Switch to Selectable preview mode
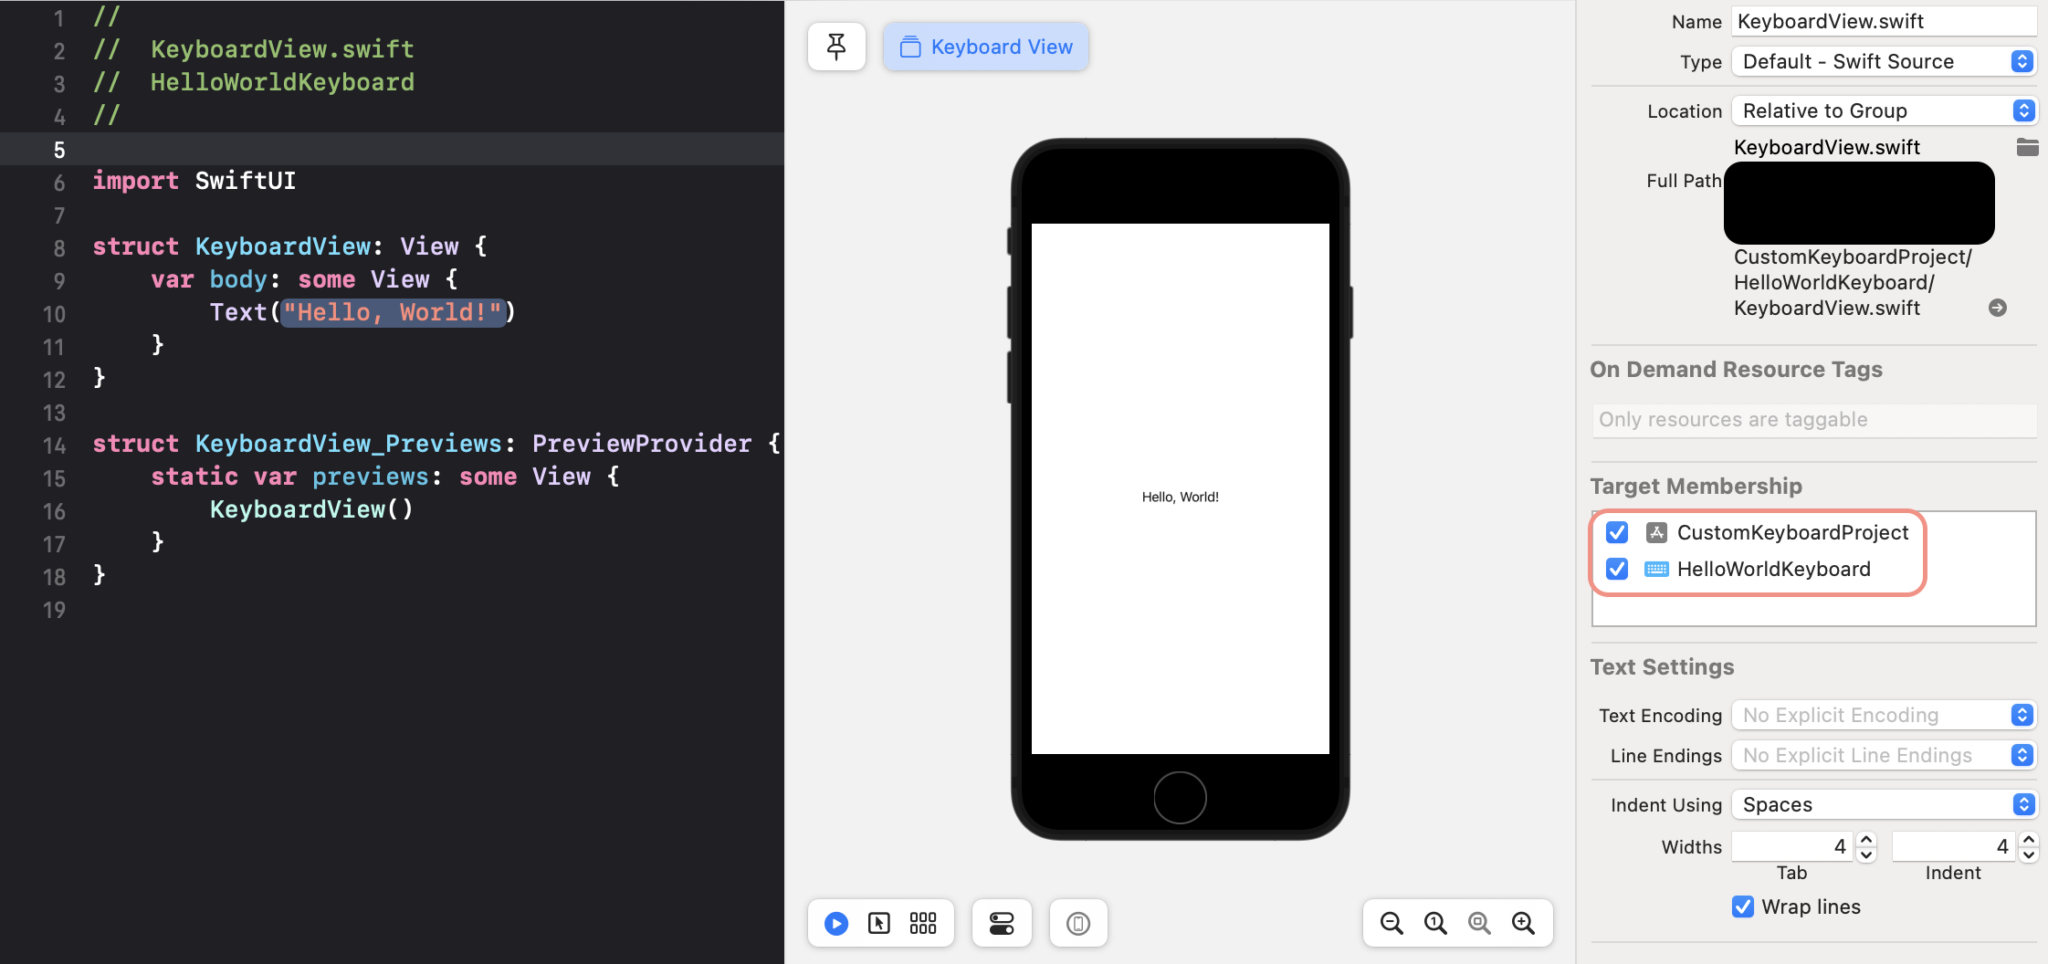2048x964 pixels. (x=880, y=923)
